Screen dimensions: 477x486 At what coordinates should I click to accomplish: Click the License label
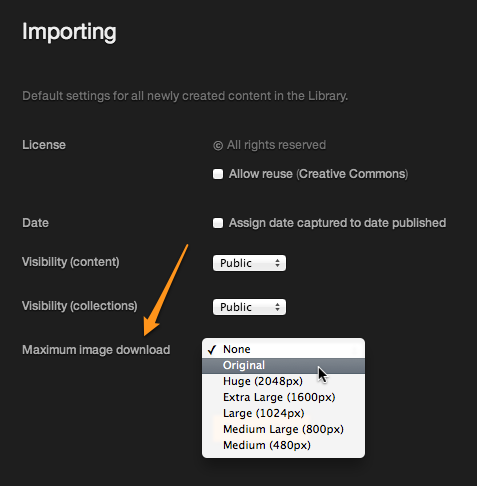point(44,145)
